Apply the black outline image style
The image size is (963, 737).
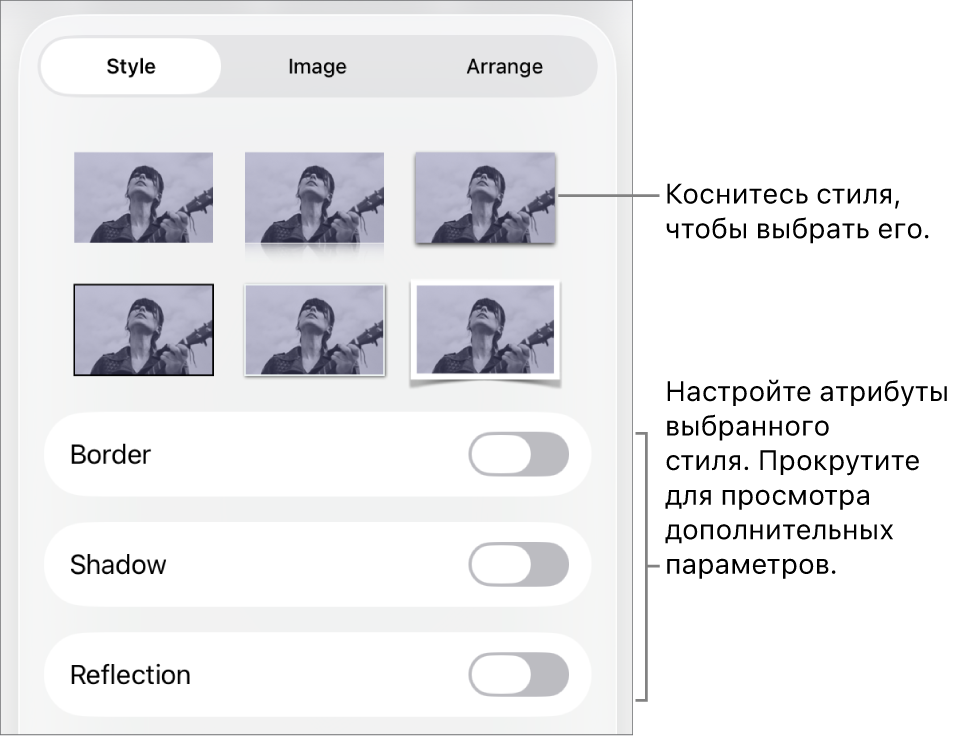click(x=143, y=329)
